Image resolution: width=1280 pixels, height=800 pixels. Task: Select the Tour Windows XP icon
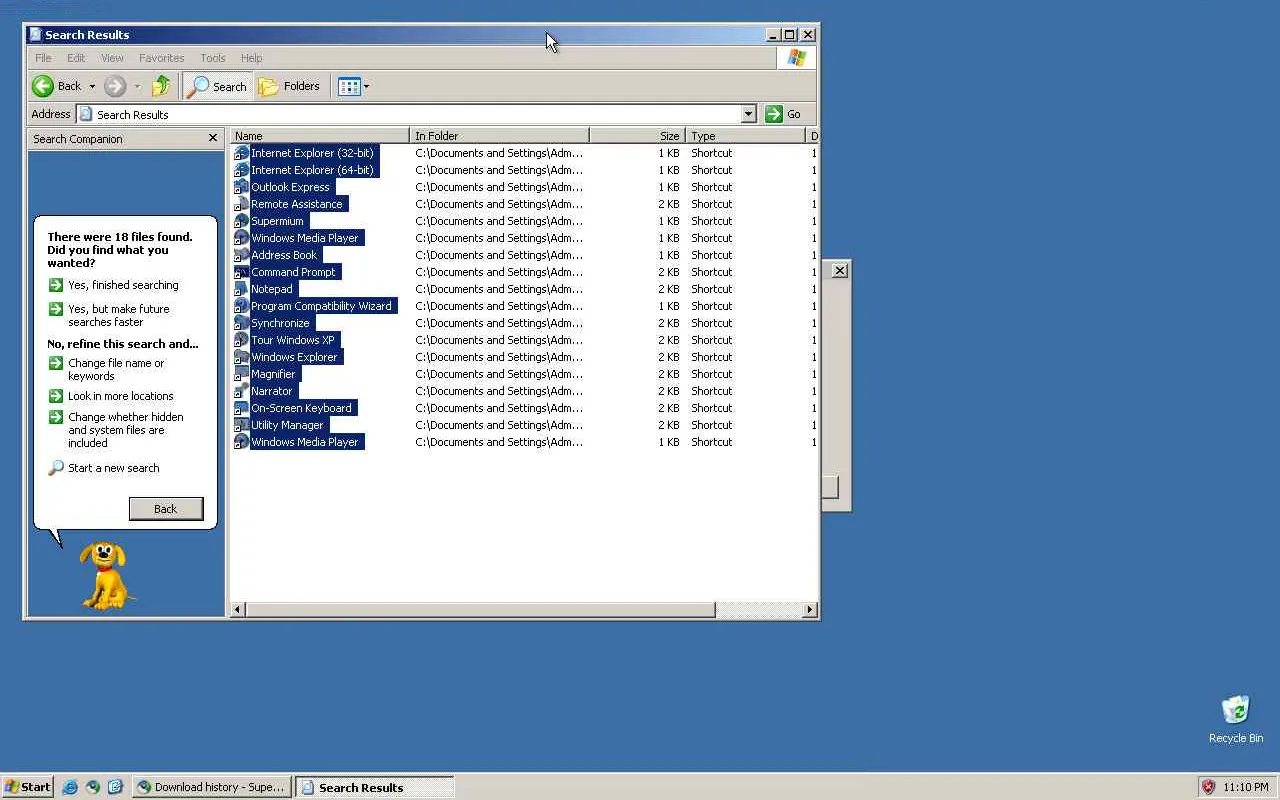[241, 340]
